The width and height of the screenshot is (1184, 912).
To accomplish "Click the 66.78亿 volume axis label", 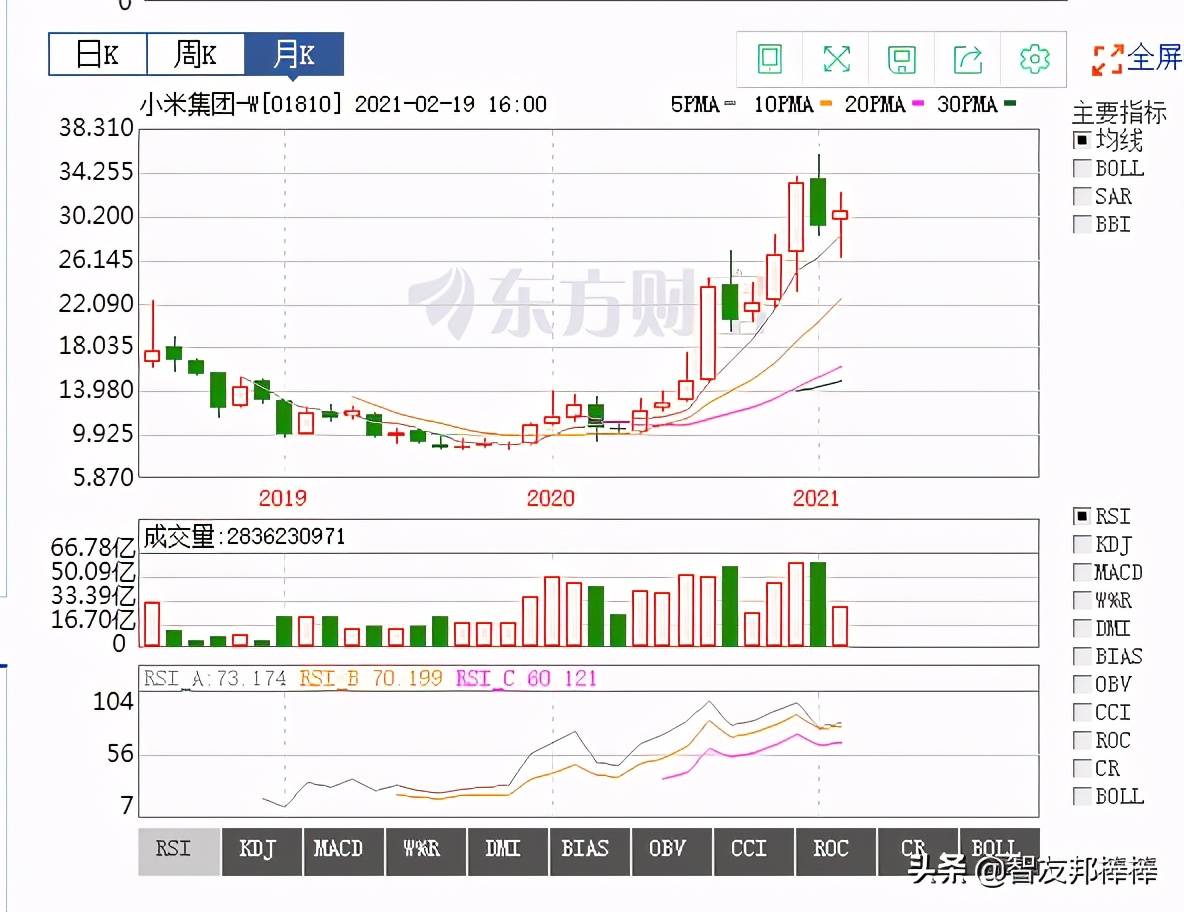I will 93,547.
